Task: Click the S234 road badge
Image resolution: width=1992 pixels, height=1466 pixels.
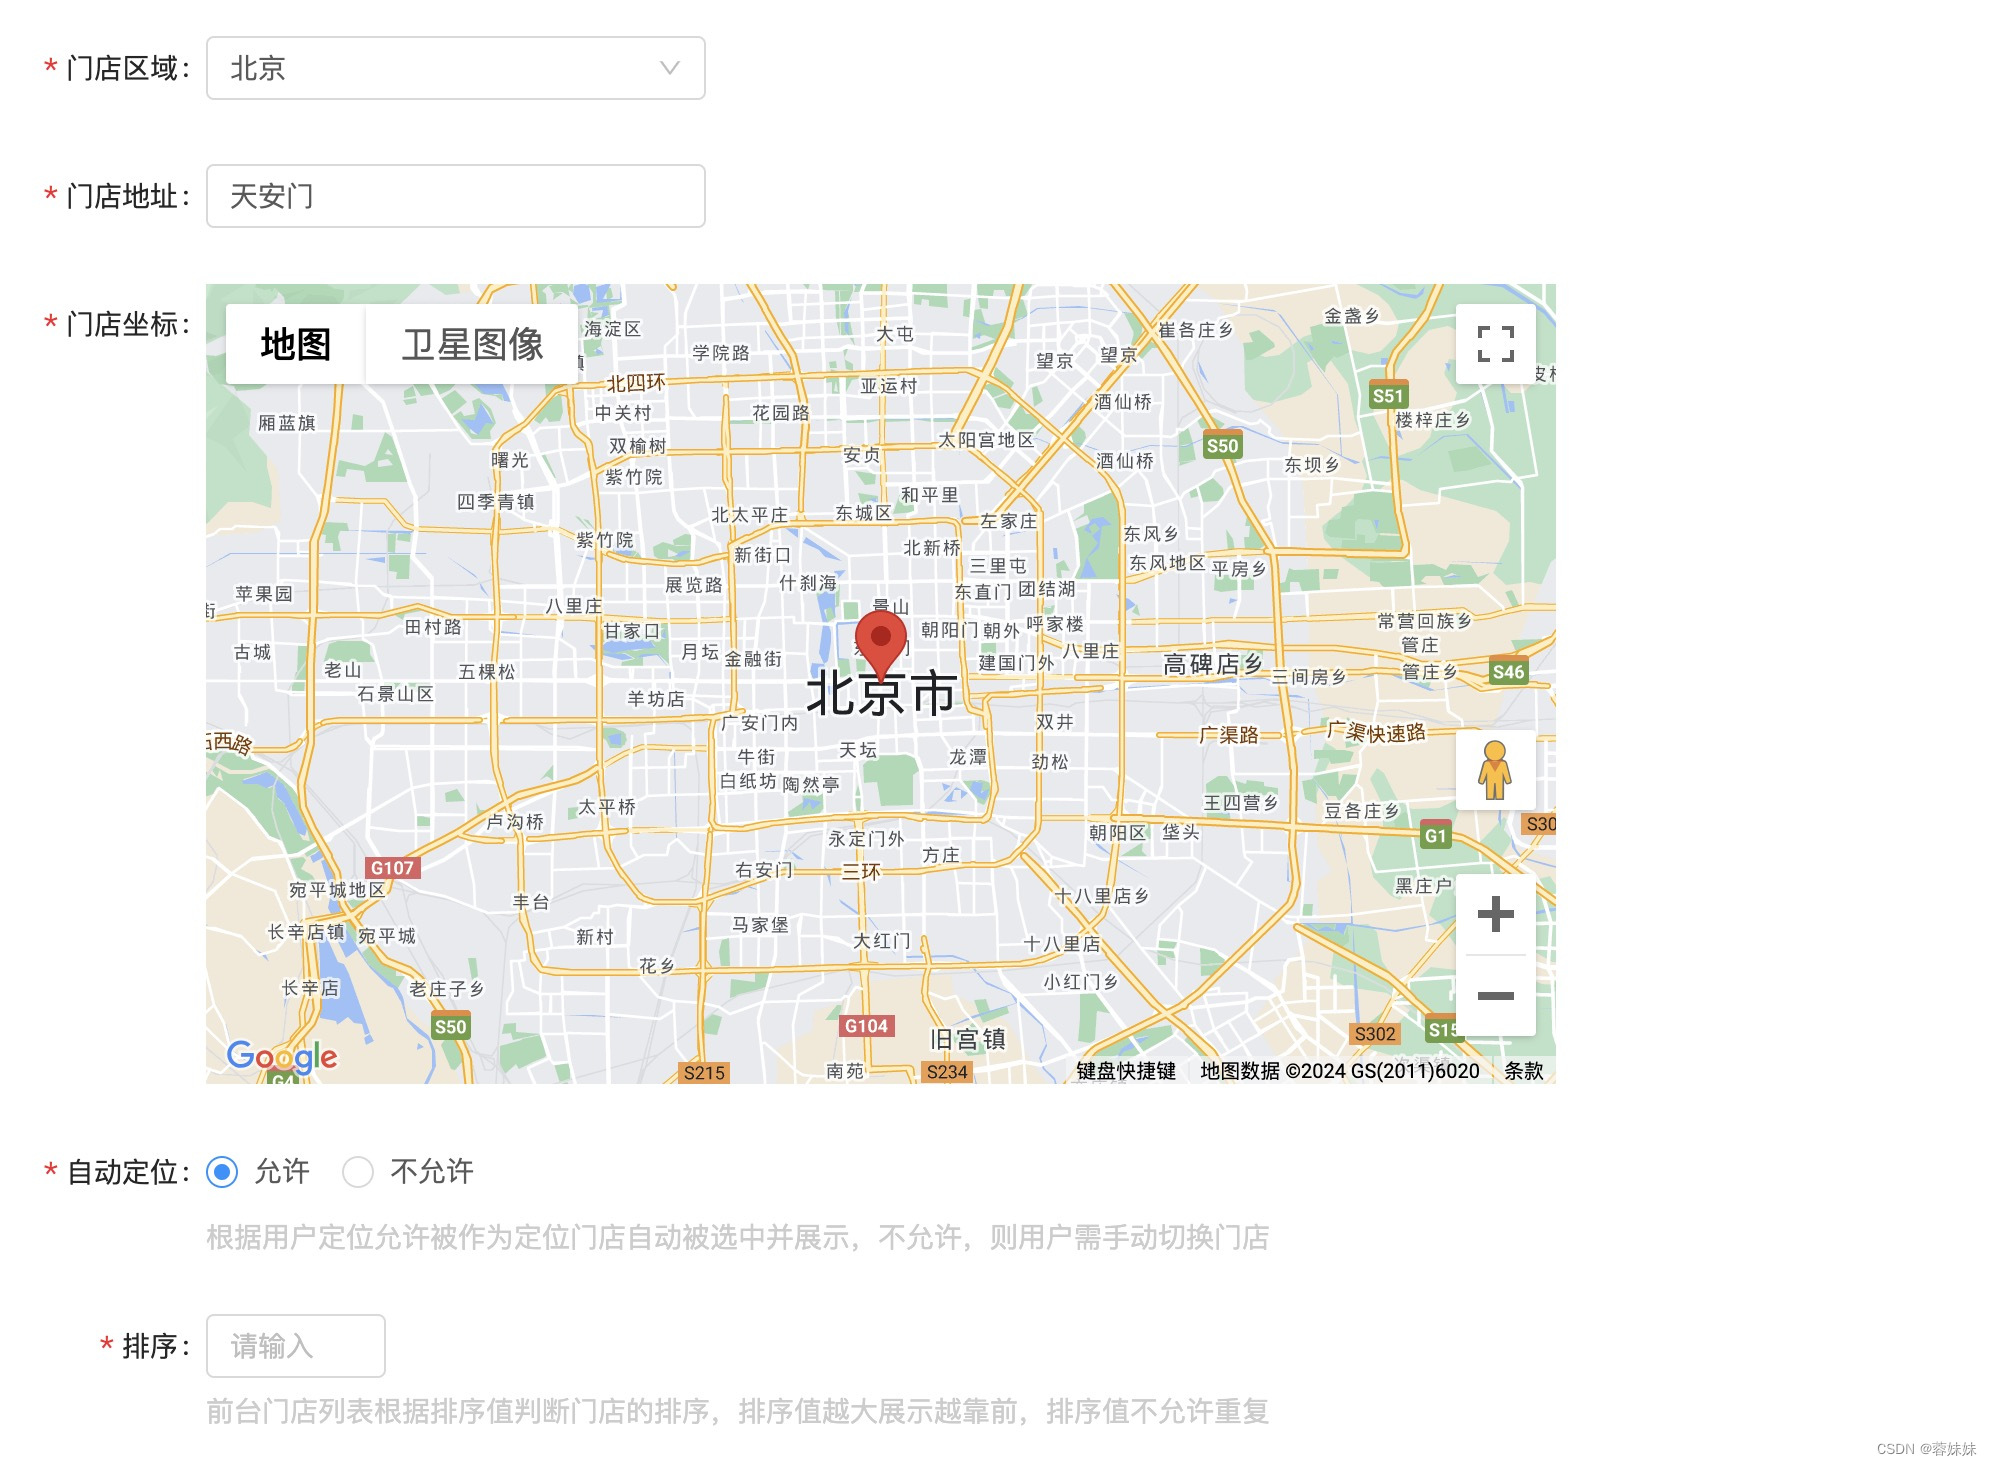Action: click(x=947, y=1072)
